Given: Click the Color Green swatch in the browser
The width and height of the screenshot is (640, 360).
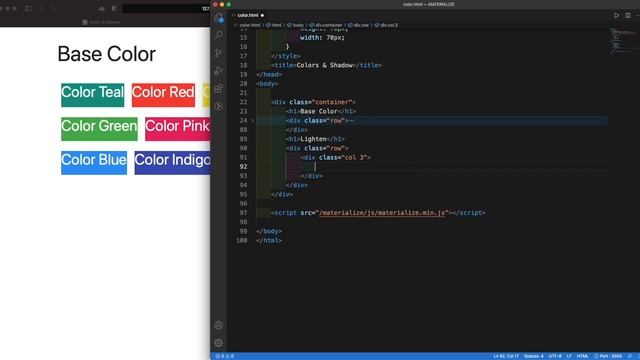Looking at the screenshot, I should [99, 129].
